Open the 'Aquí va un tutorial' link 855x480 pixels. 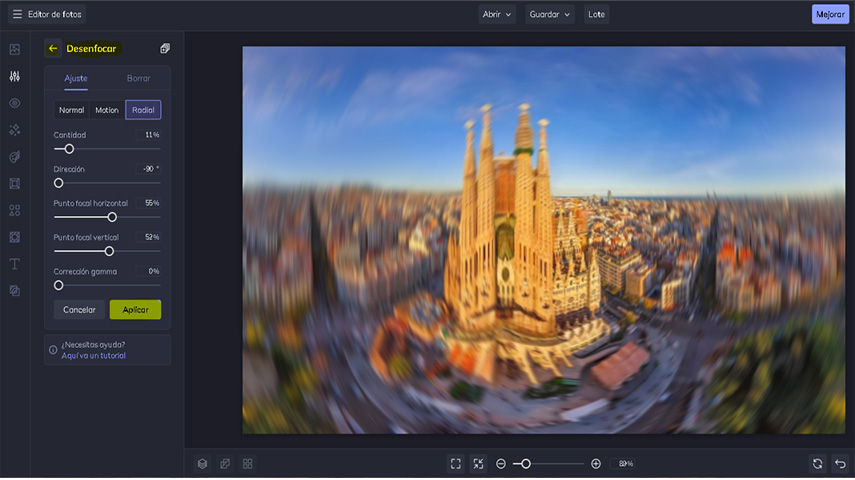pyautogui.click(x=93, y=356)
